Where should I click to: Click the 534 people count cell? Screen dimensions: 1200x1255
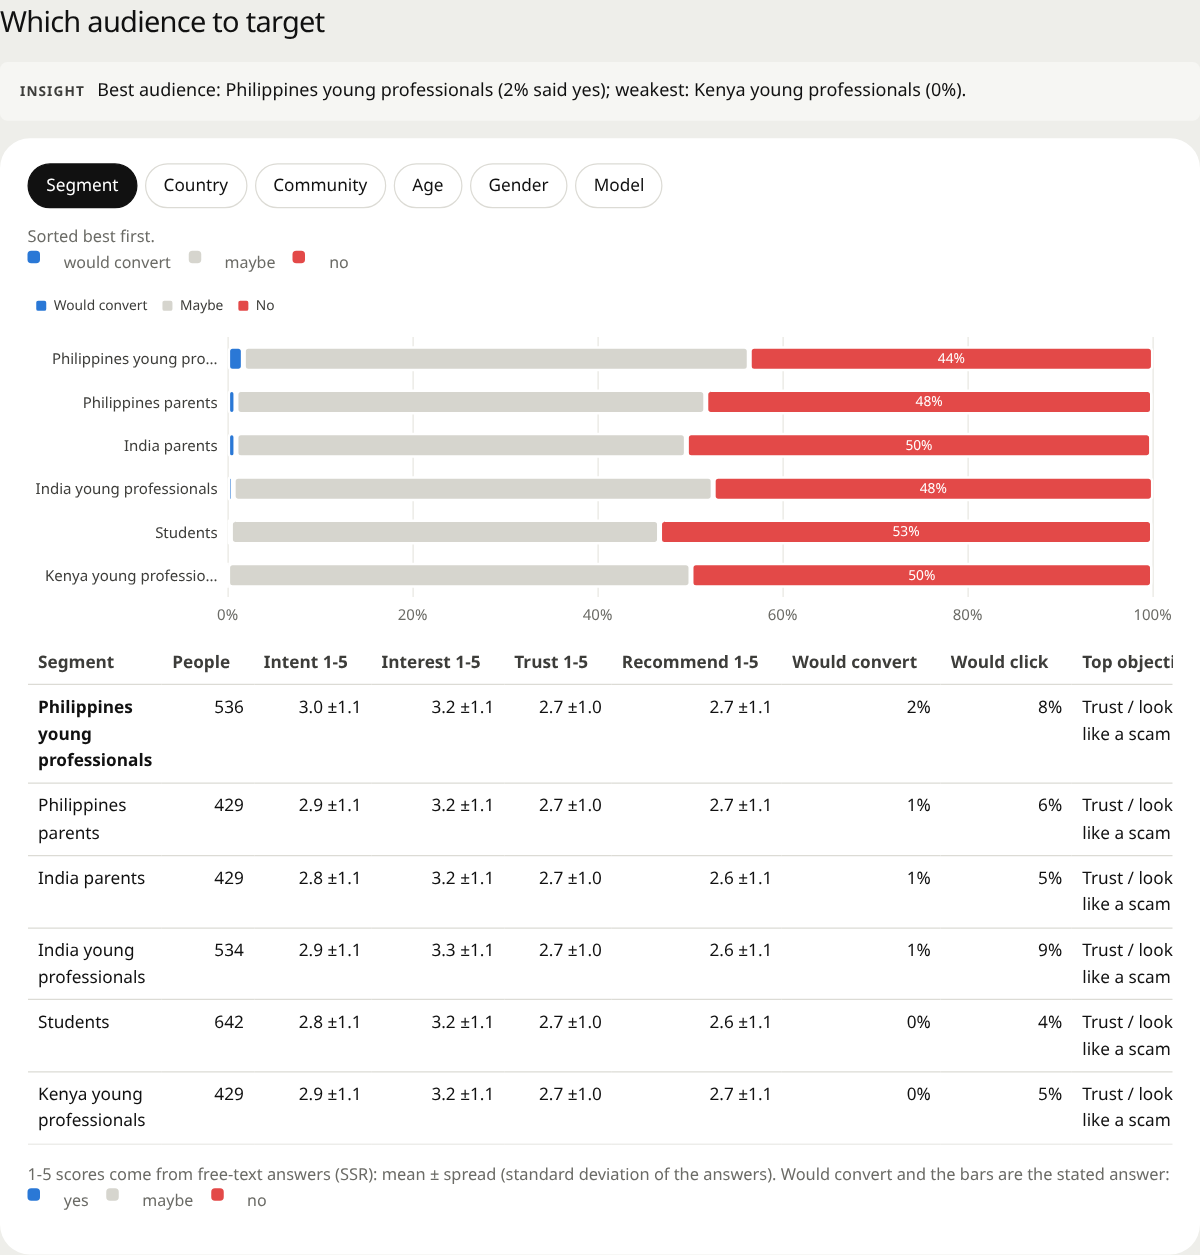(x=229, y=950)
